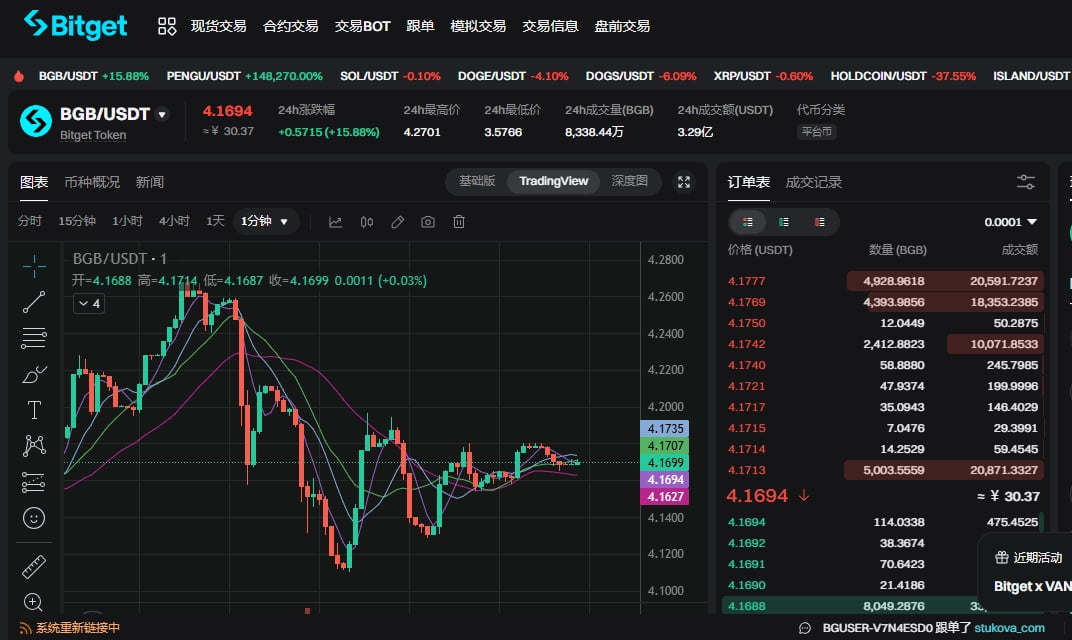Open the 合约交易 menu
Screen dimensions: 1072x640
click(290, 26)
